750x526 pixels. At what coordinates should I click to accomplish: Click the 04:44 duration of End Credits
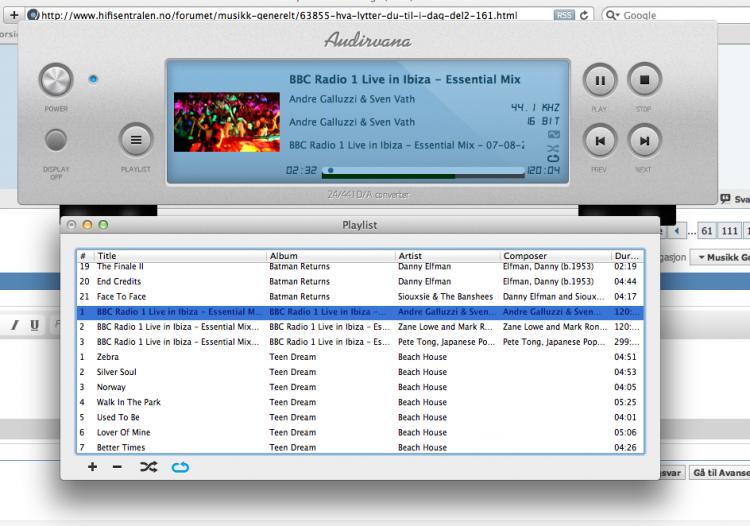625,282
